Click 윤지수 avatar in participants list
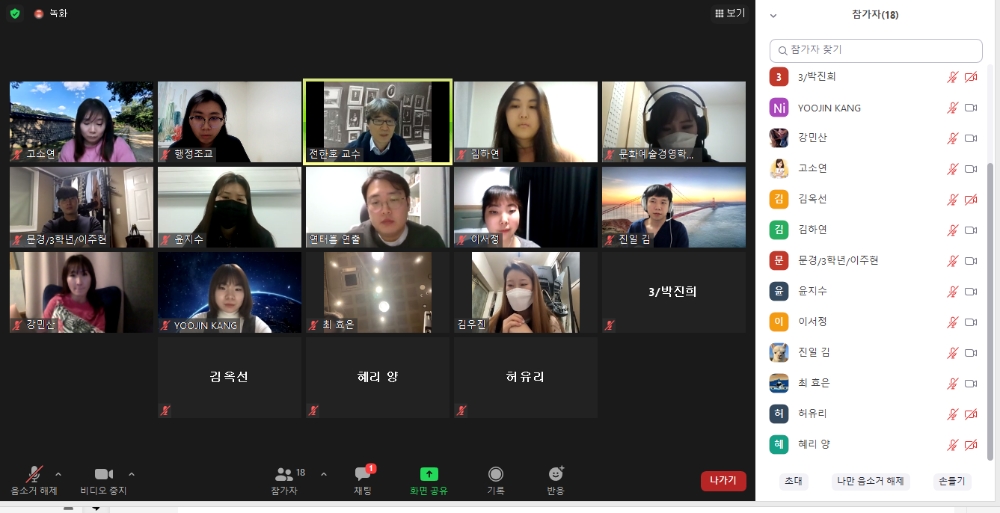Screen dimensions: 1000x513 779,291
